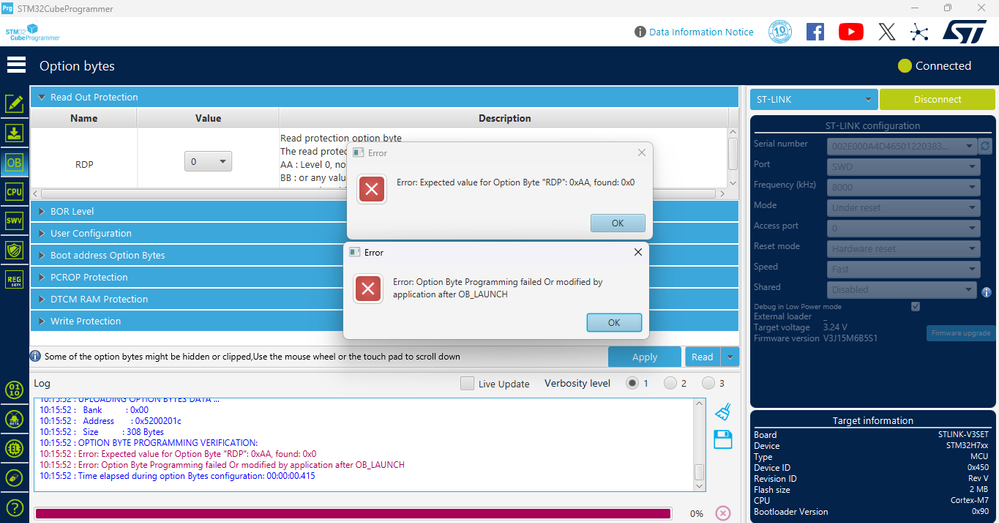The image size is (999, 523).
Task: Click the 10 years anniversary badge
Action: tap(780, 32)
